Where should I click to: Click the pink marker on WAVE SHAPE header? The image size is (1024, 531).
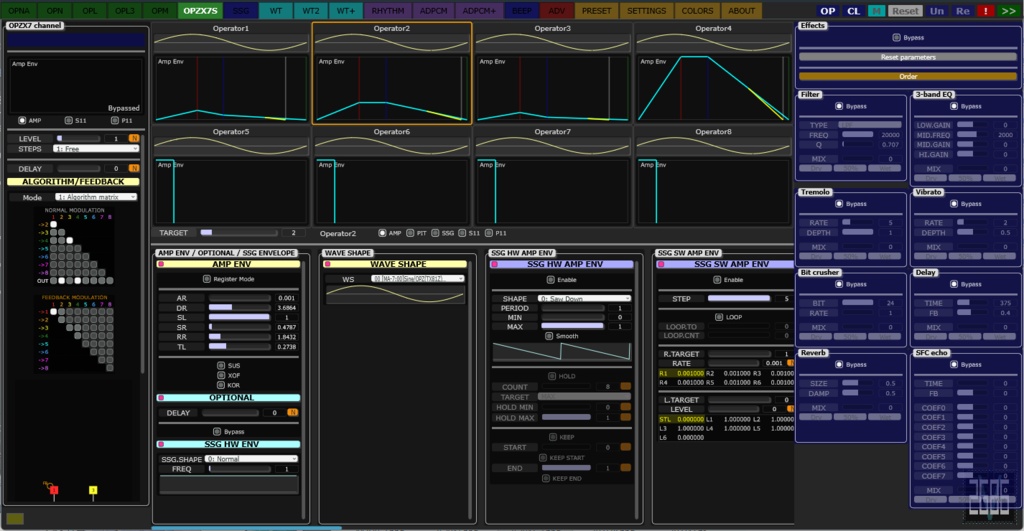328,265
